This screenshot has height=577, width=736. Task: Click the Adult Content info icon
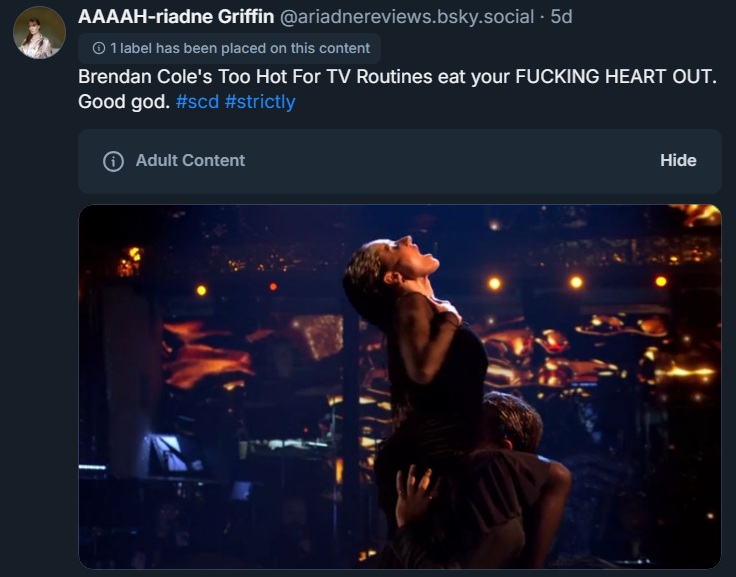[x=113, y=161]
